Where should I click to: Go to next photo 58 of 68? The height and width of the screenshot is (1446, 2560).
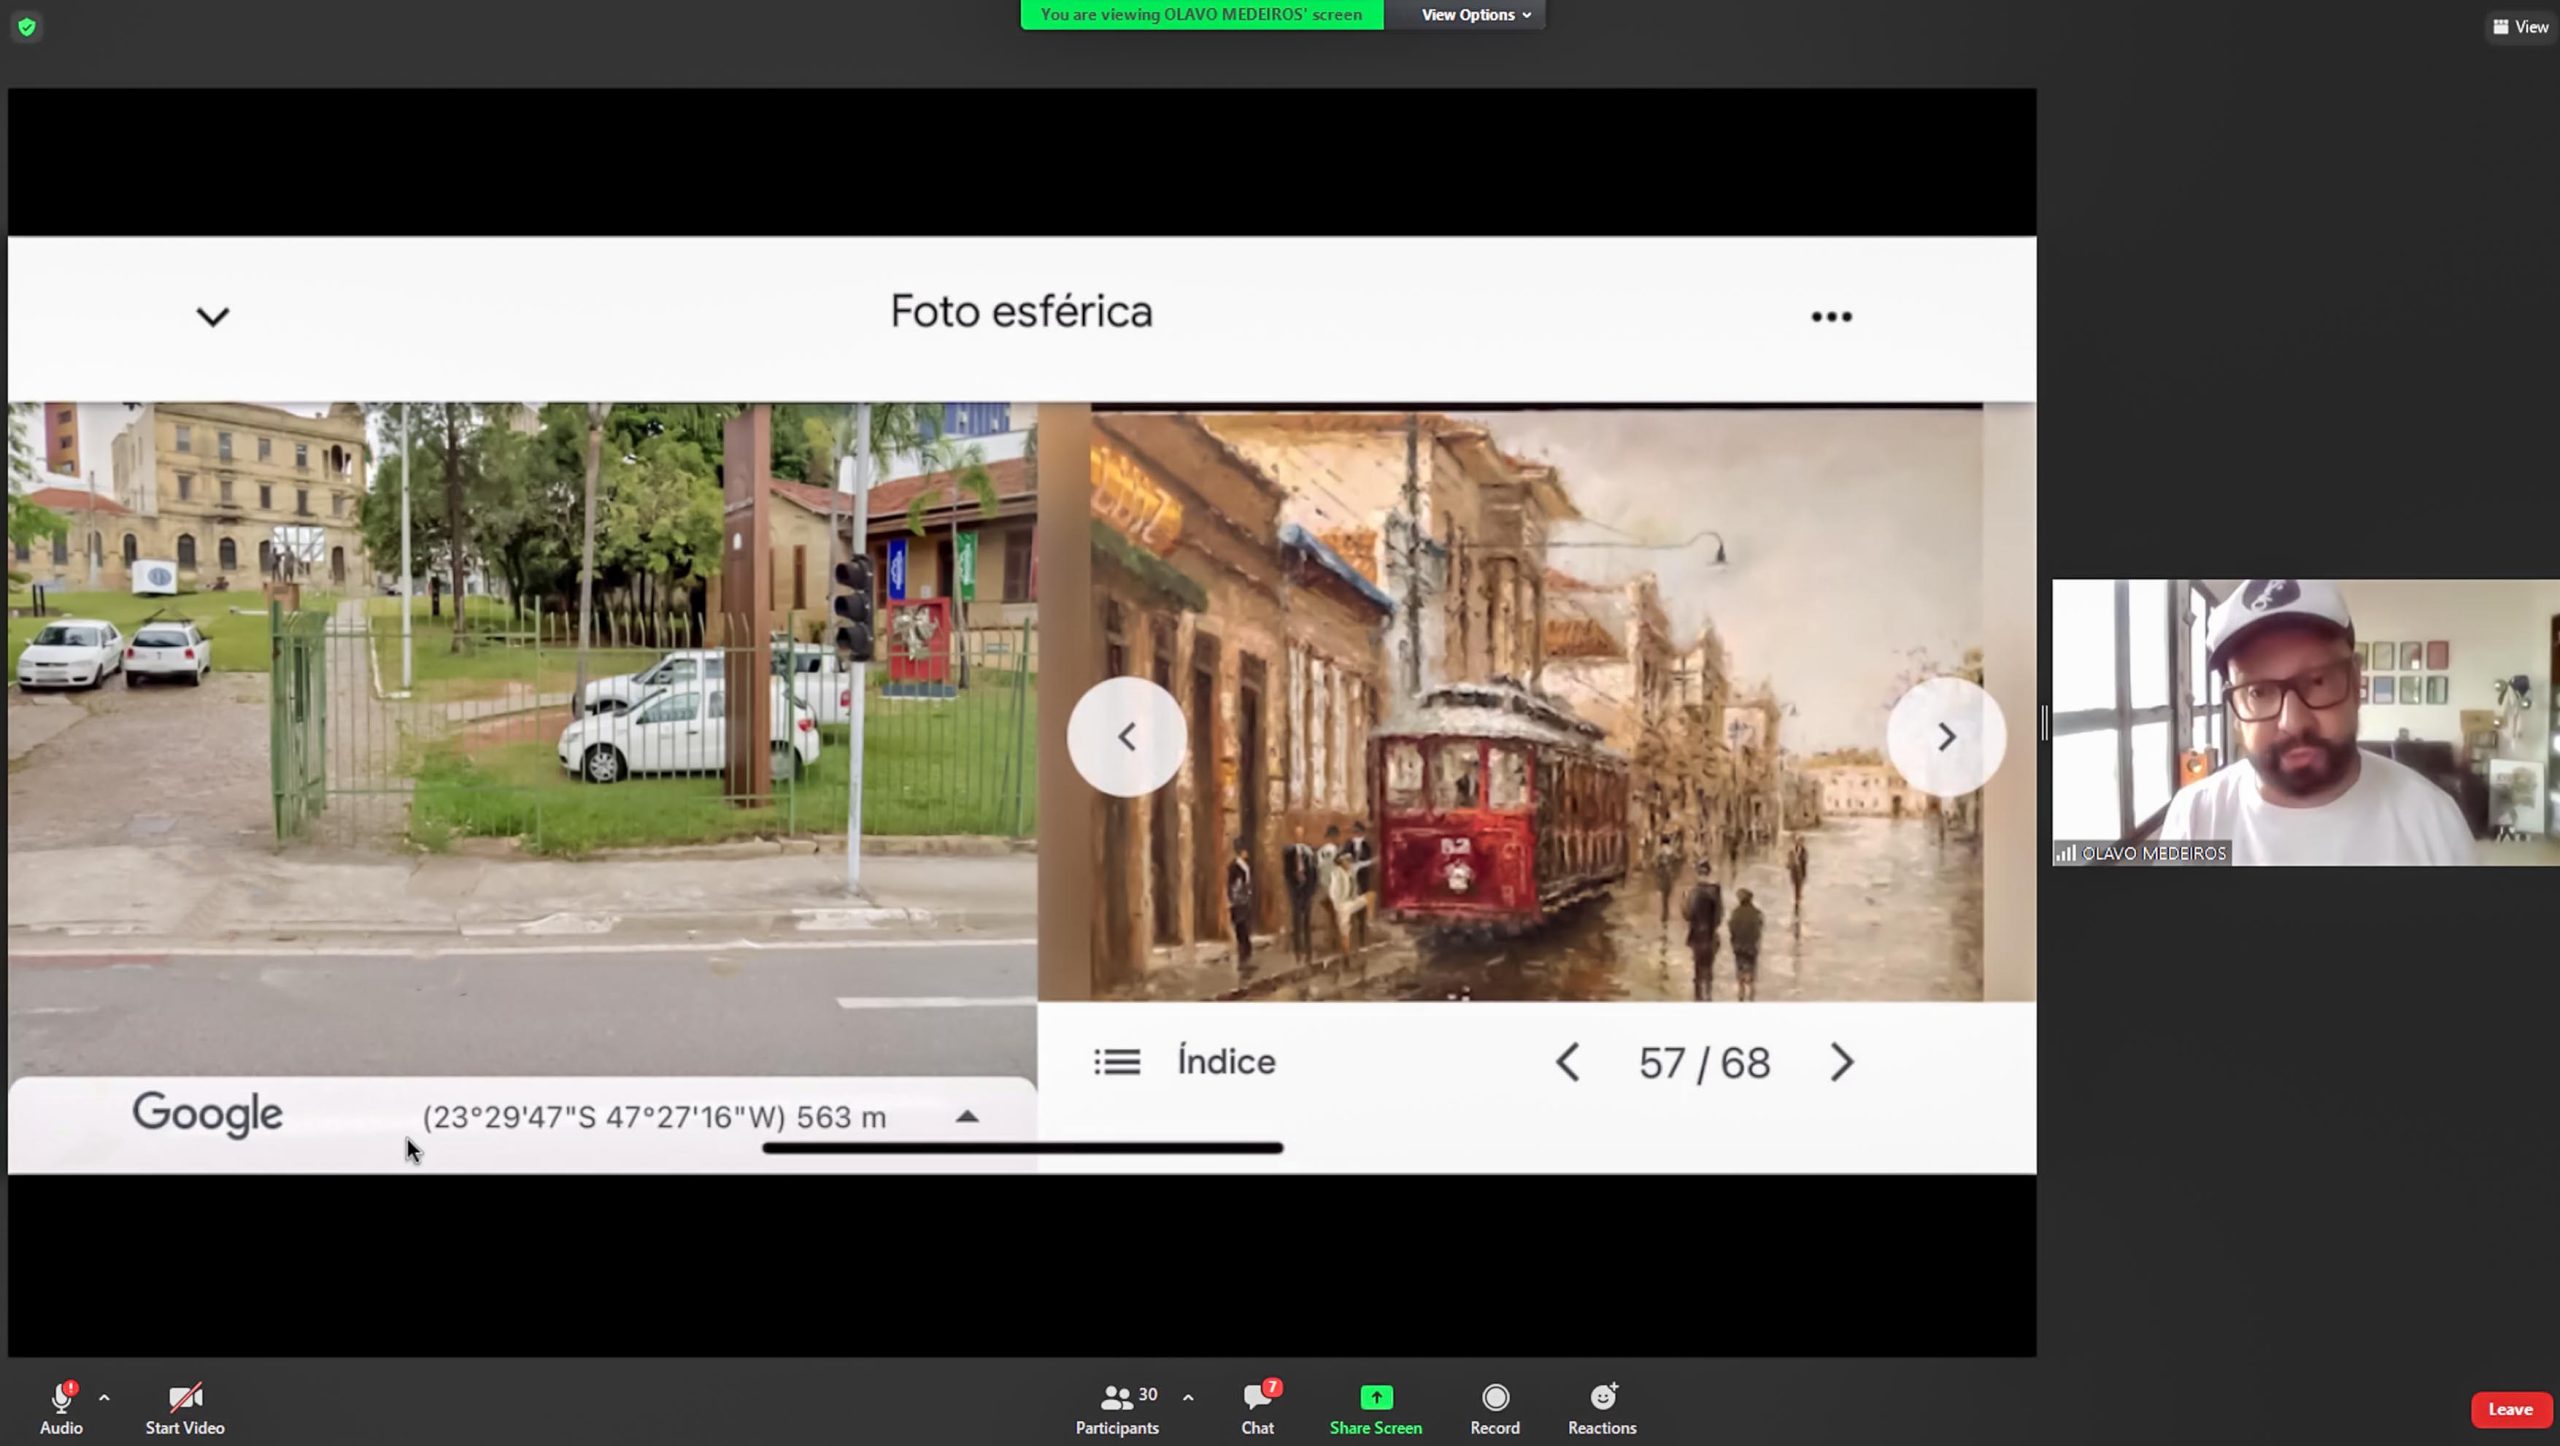click(x=1841, y=1062)
